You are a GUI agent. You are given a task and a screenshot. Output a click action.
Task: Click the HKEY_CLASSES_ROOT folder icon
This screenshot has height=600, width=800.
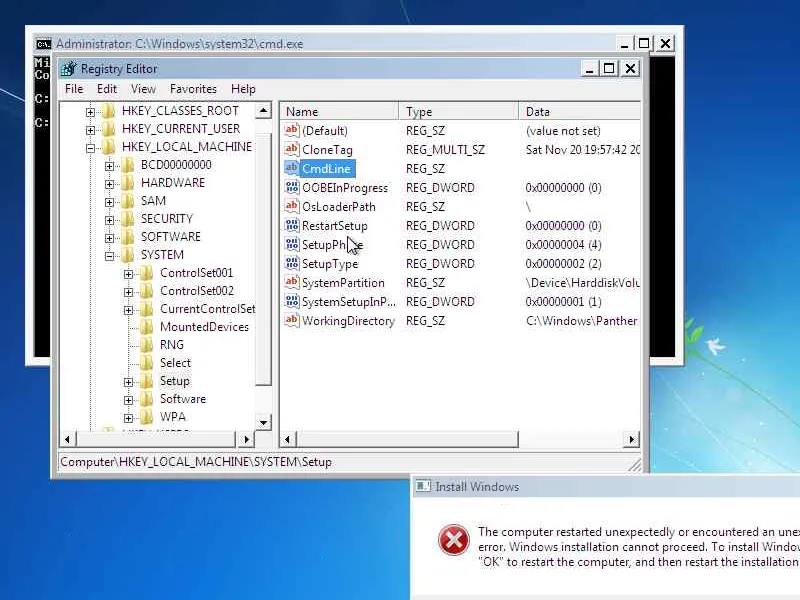click(108, 111)
